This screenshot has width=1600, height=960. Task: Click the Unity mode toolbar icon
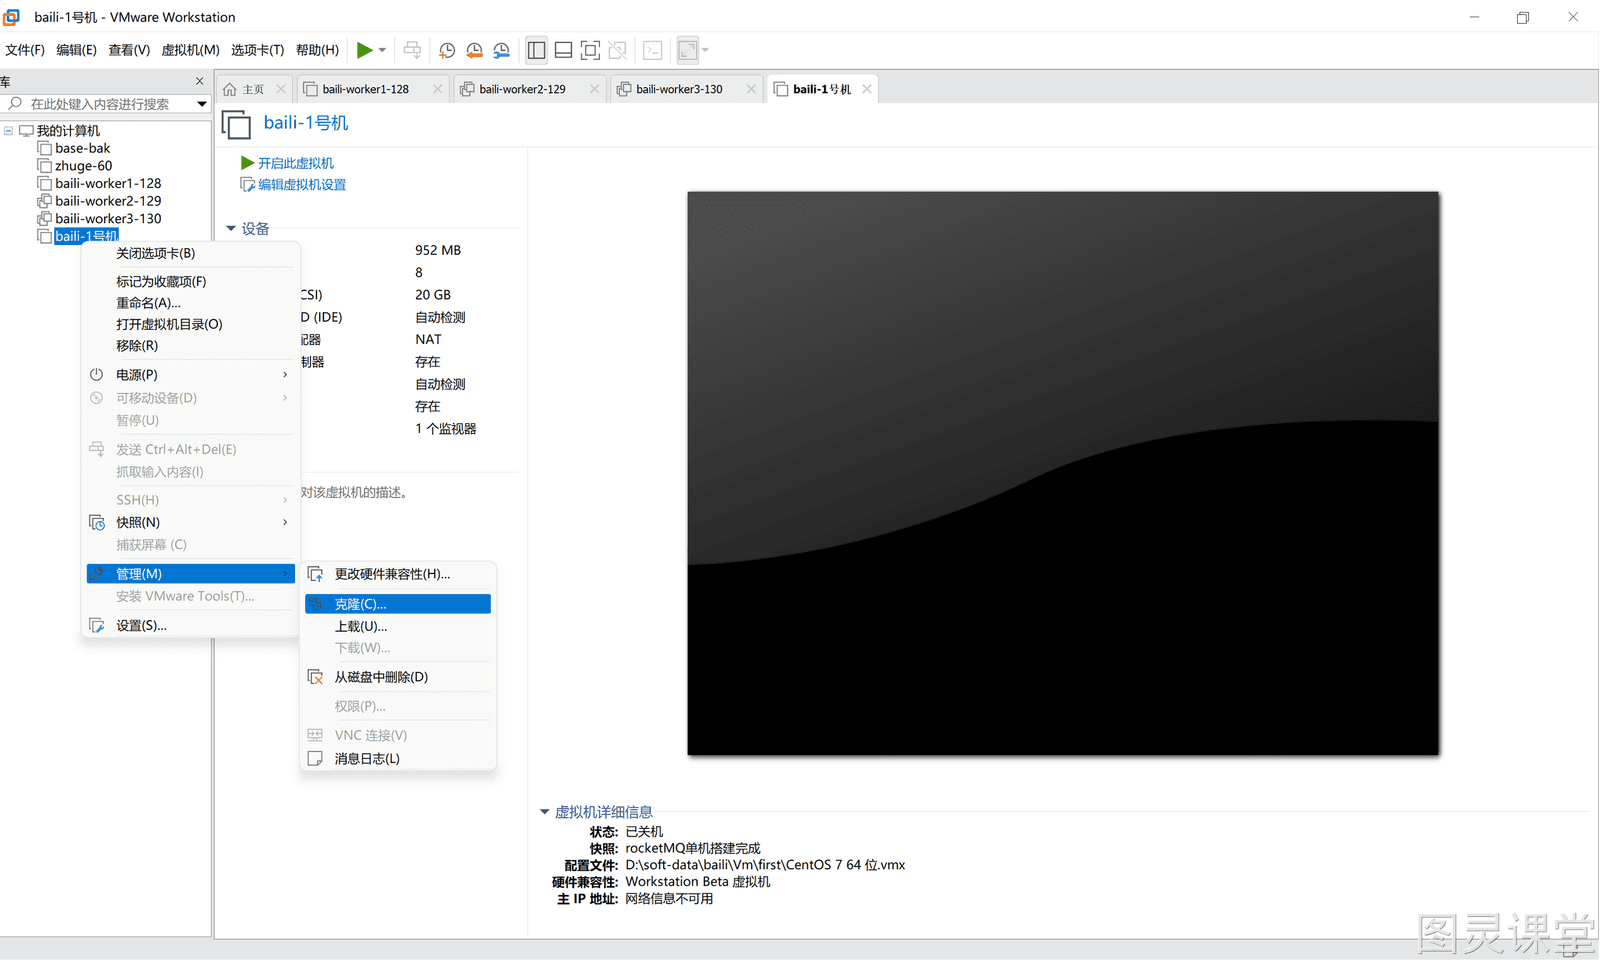click(618, 50)
